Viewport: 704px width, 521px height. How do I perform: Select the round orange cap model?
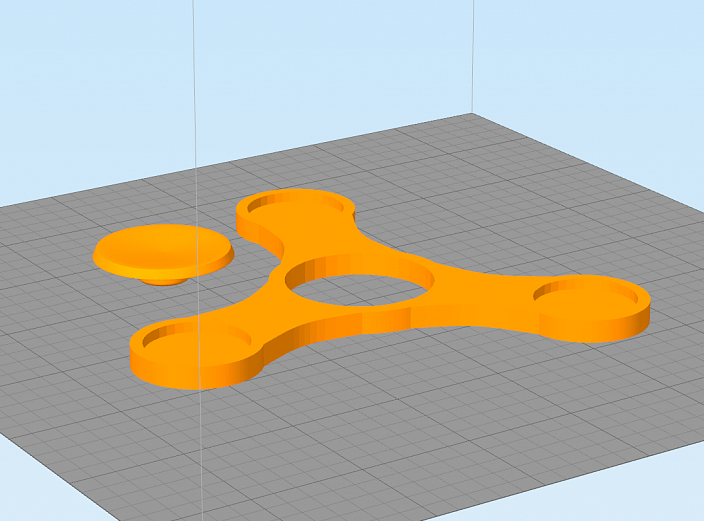[163, 255]
